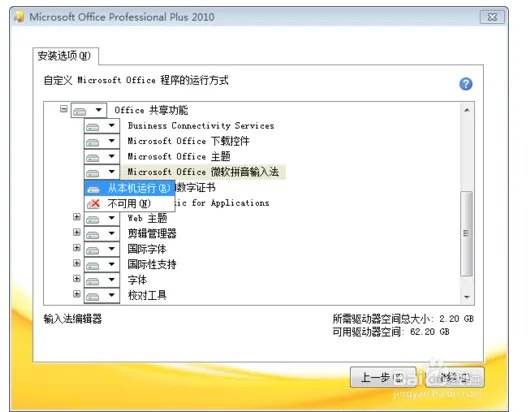
Task: Open install dropdown for Microsoft Office 下载控件
Action: point(102,141)
